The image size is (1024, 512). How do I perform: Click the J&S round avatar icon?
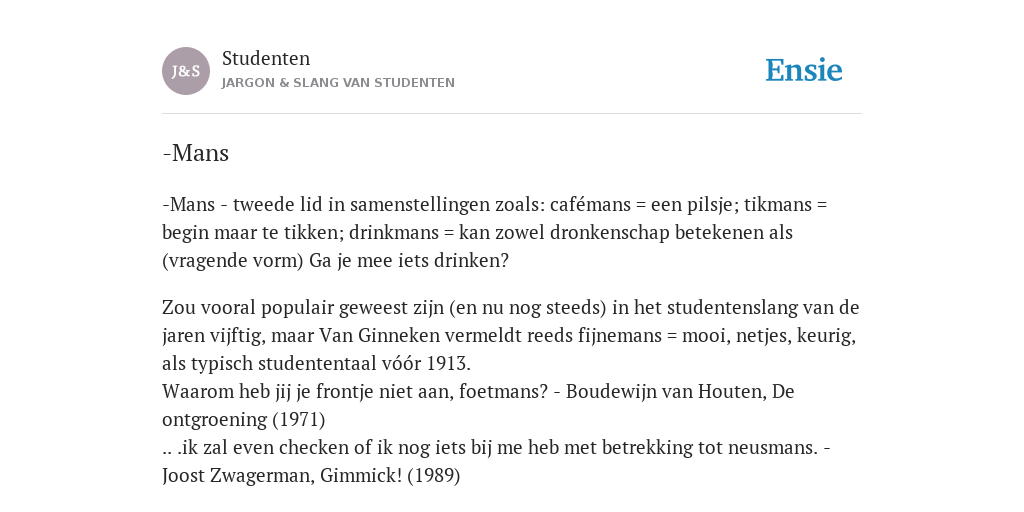tap(185, 71)
